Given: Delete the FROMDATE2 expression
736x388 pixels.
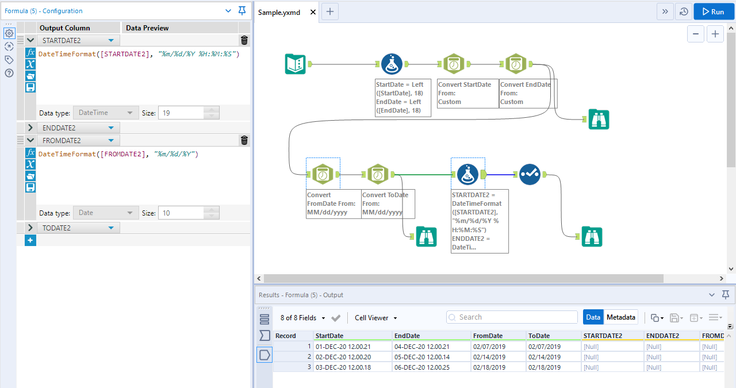Looking at the screenshot, I should 244,140.
